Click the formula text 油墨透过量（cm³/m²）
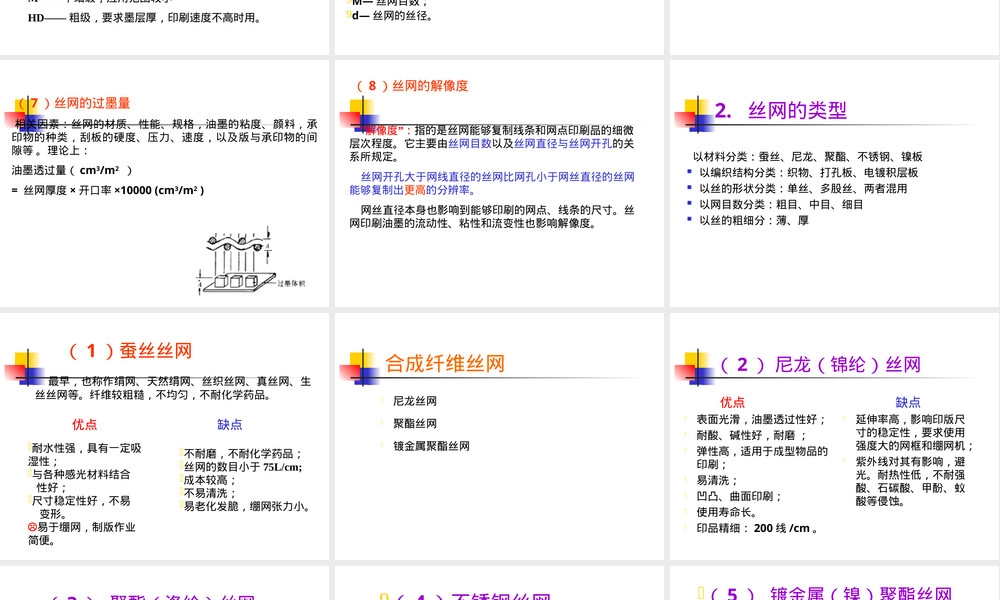1000x600 pixels. (x=72, y=170)
